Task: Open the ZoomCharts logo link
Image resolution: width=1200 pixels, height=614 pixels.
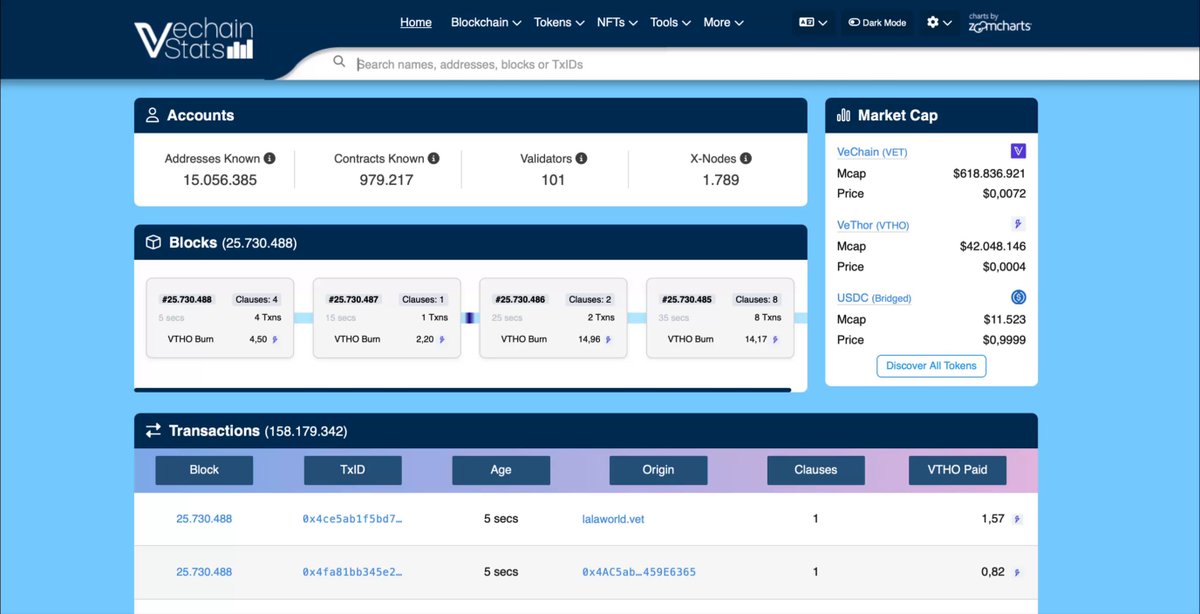Action: (x=1000, y=23)
